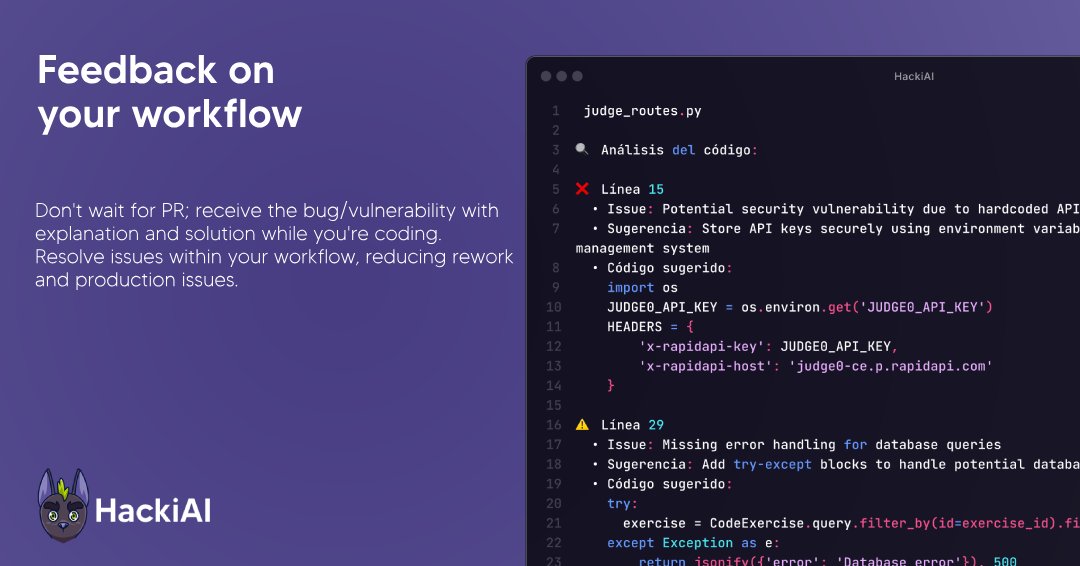Click the HackiAI window title

point(914,76)
